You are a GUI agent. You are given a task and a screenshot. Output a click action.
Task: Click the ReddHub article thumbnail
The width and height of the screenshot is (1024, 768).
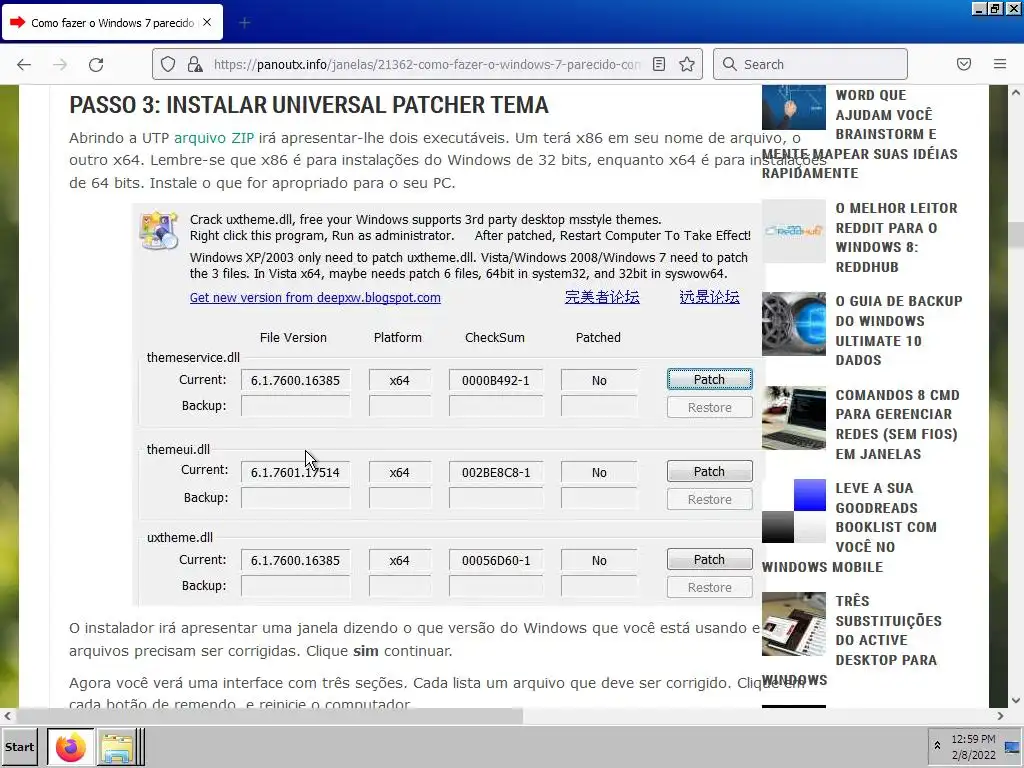[793, 231]
